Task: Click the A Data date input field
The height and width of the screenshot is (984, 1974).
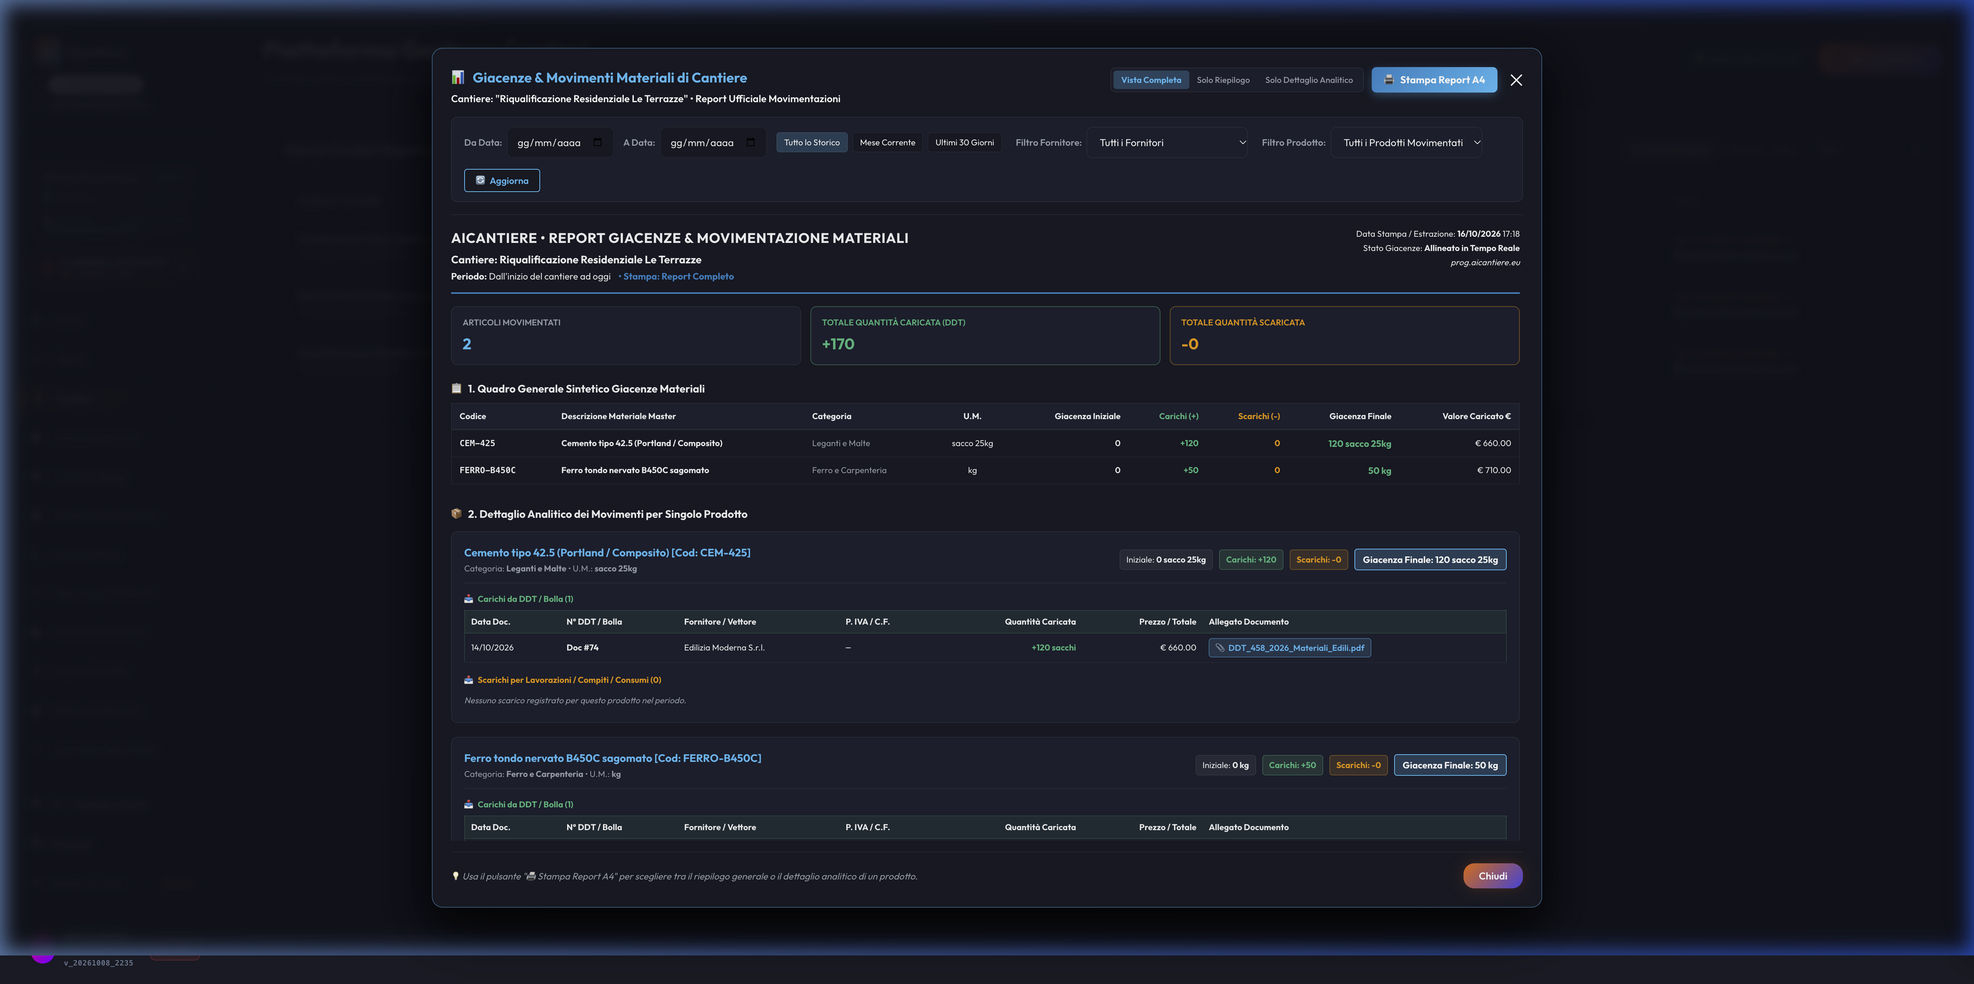Action: tap(713, 143)
